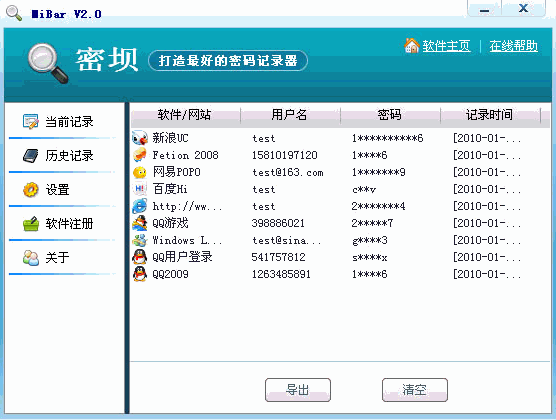Click the 设置 gear icon
The height and width of the screenshot is (420, 556).
pos(30,189)
